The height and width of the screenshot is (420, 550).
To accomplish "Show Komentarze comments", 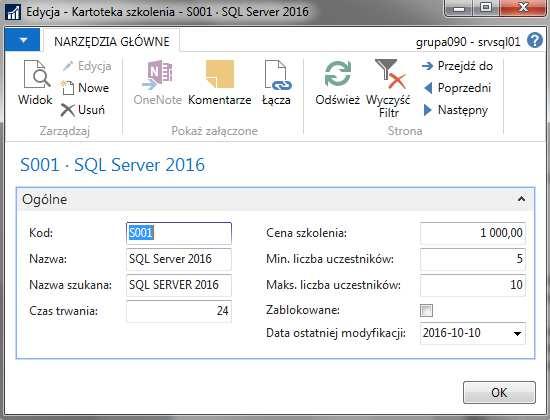I will [220, 83].
